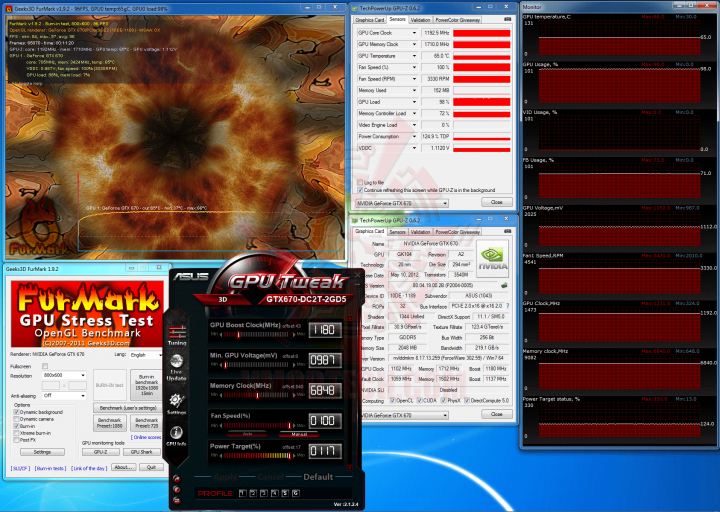The width and height of the screenshot is (720, 512).
Task: Click the right arrow of Memory Clock slider
Action: [294, 395]
